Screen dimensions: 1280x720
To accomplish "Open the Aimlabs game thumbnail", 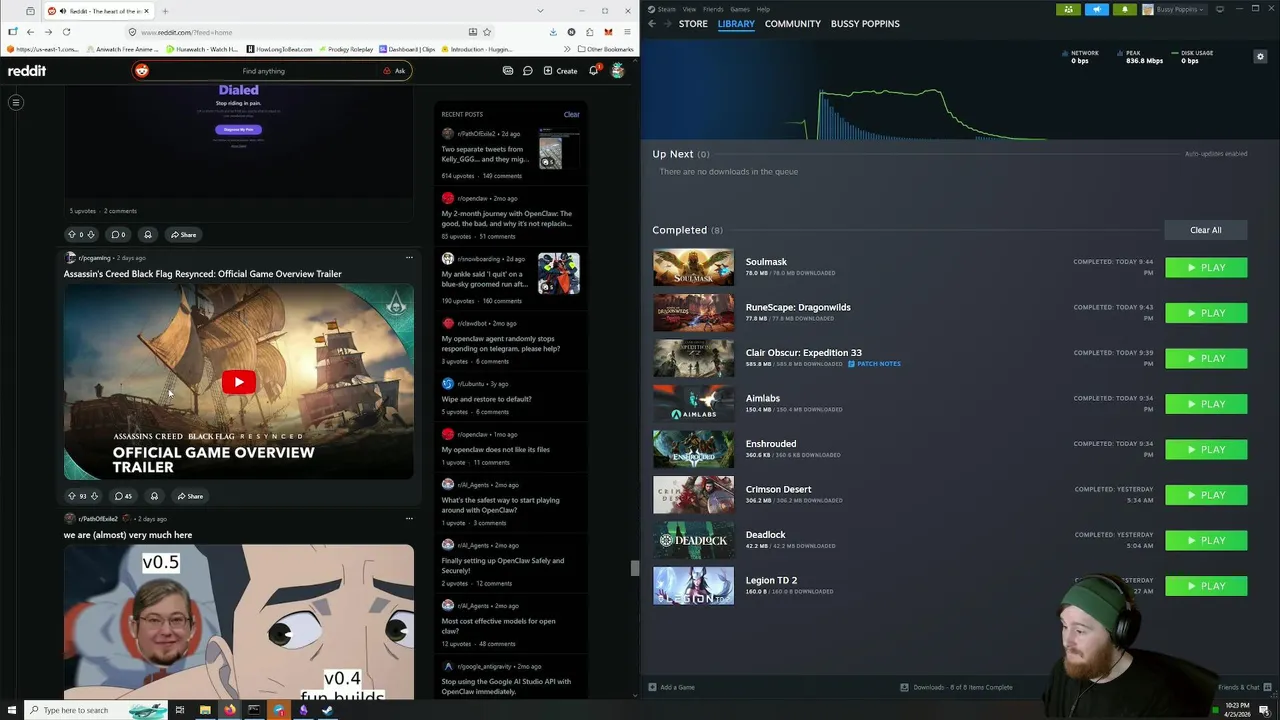I will [x=693, y=404].
